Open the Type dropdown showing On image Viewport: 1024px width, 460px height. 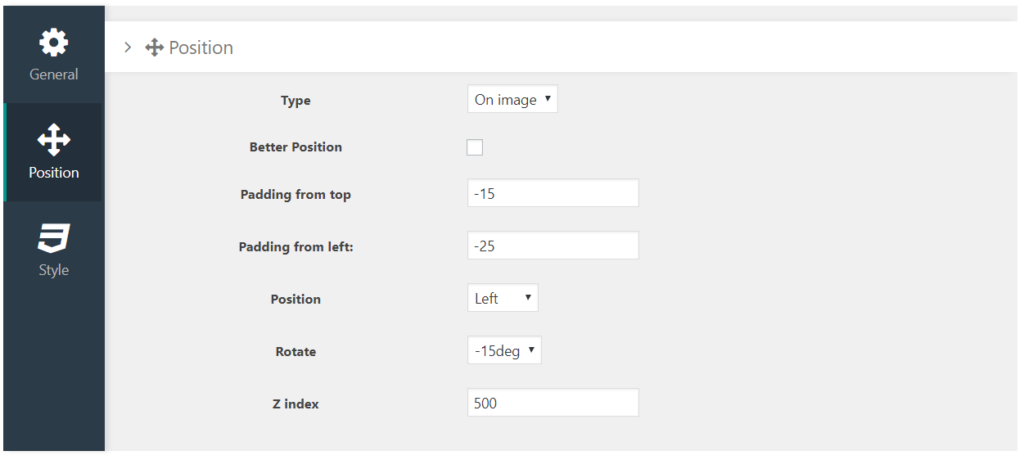point(513,99)
